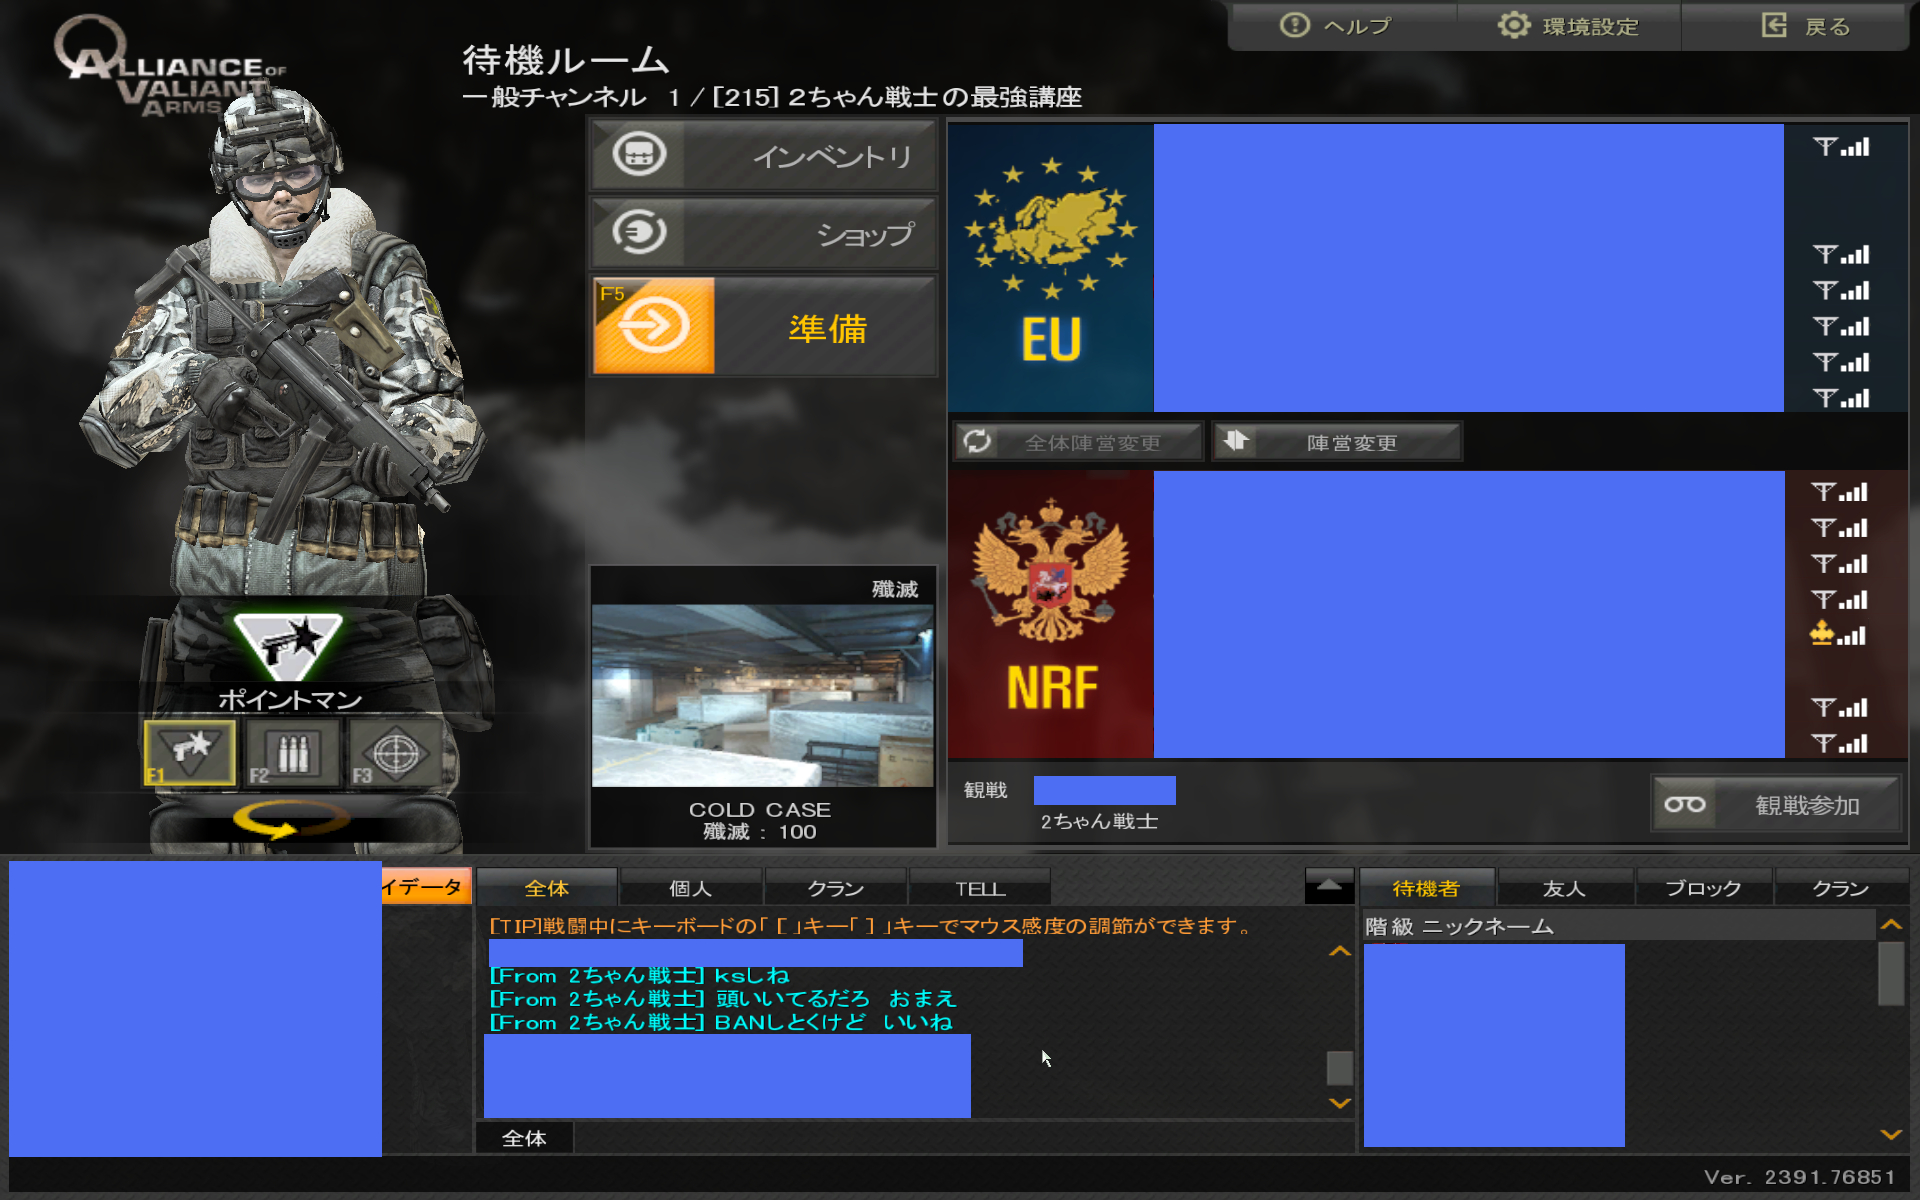Screen dimensions: 1920x1200
Task: Open 環境設定 settings via the gear
Action: coord(1514,26)
